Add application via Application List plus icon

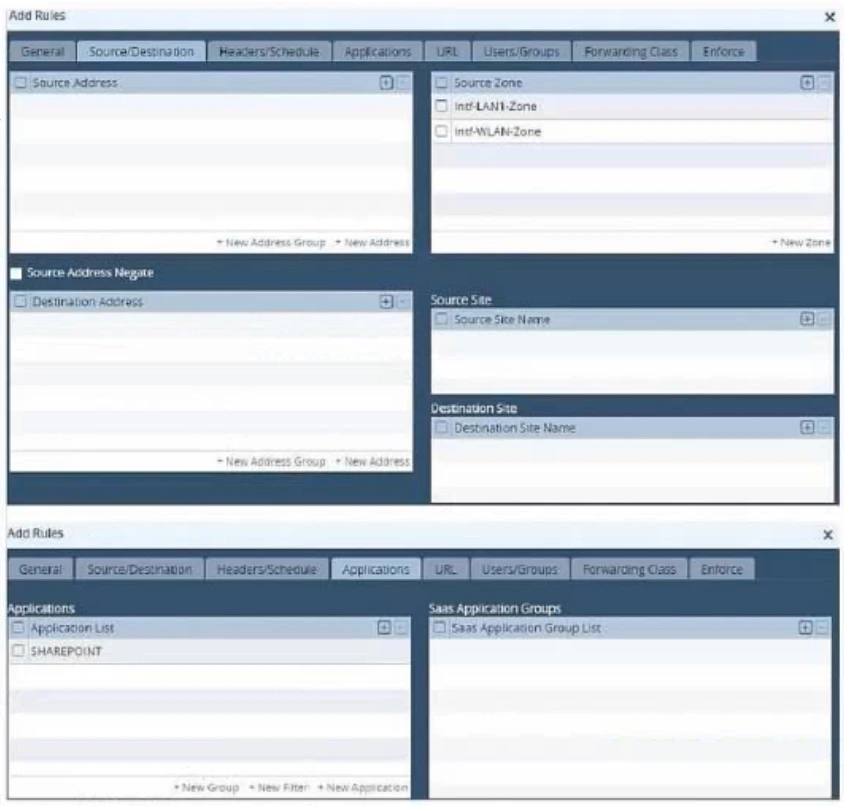[383, 628]
